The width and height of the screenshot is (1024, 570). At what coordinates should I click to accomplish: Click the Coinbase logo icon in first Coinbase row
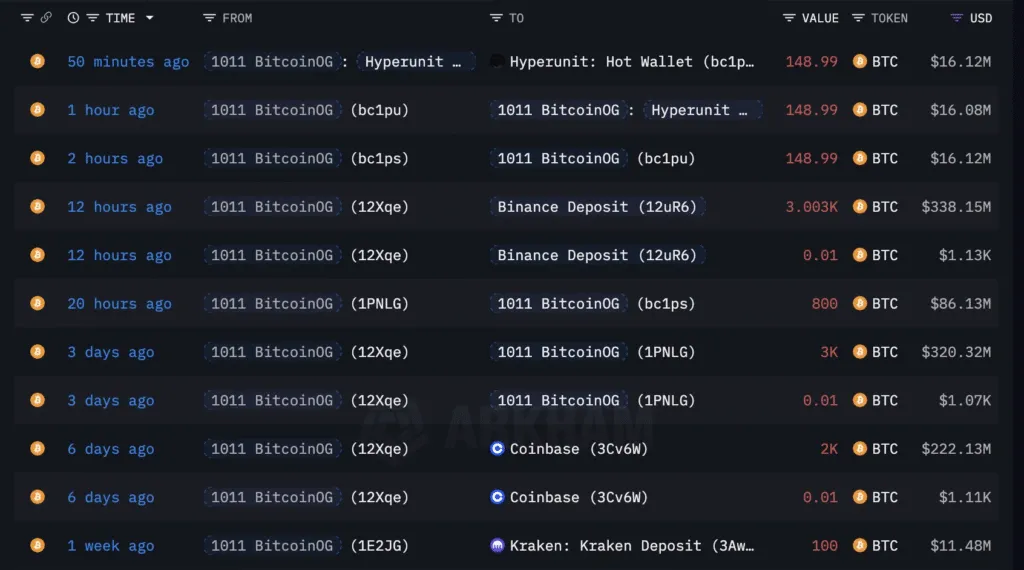(498, 449)
